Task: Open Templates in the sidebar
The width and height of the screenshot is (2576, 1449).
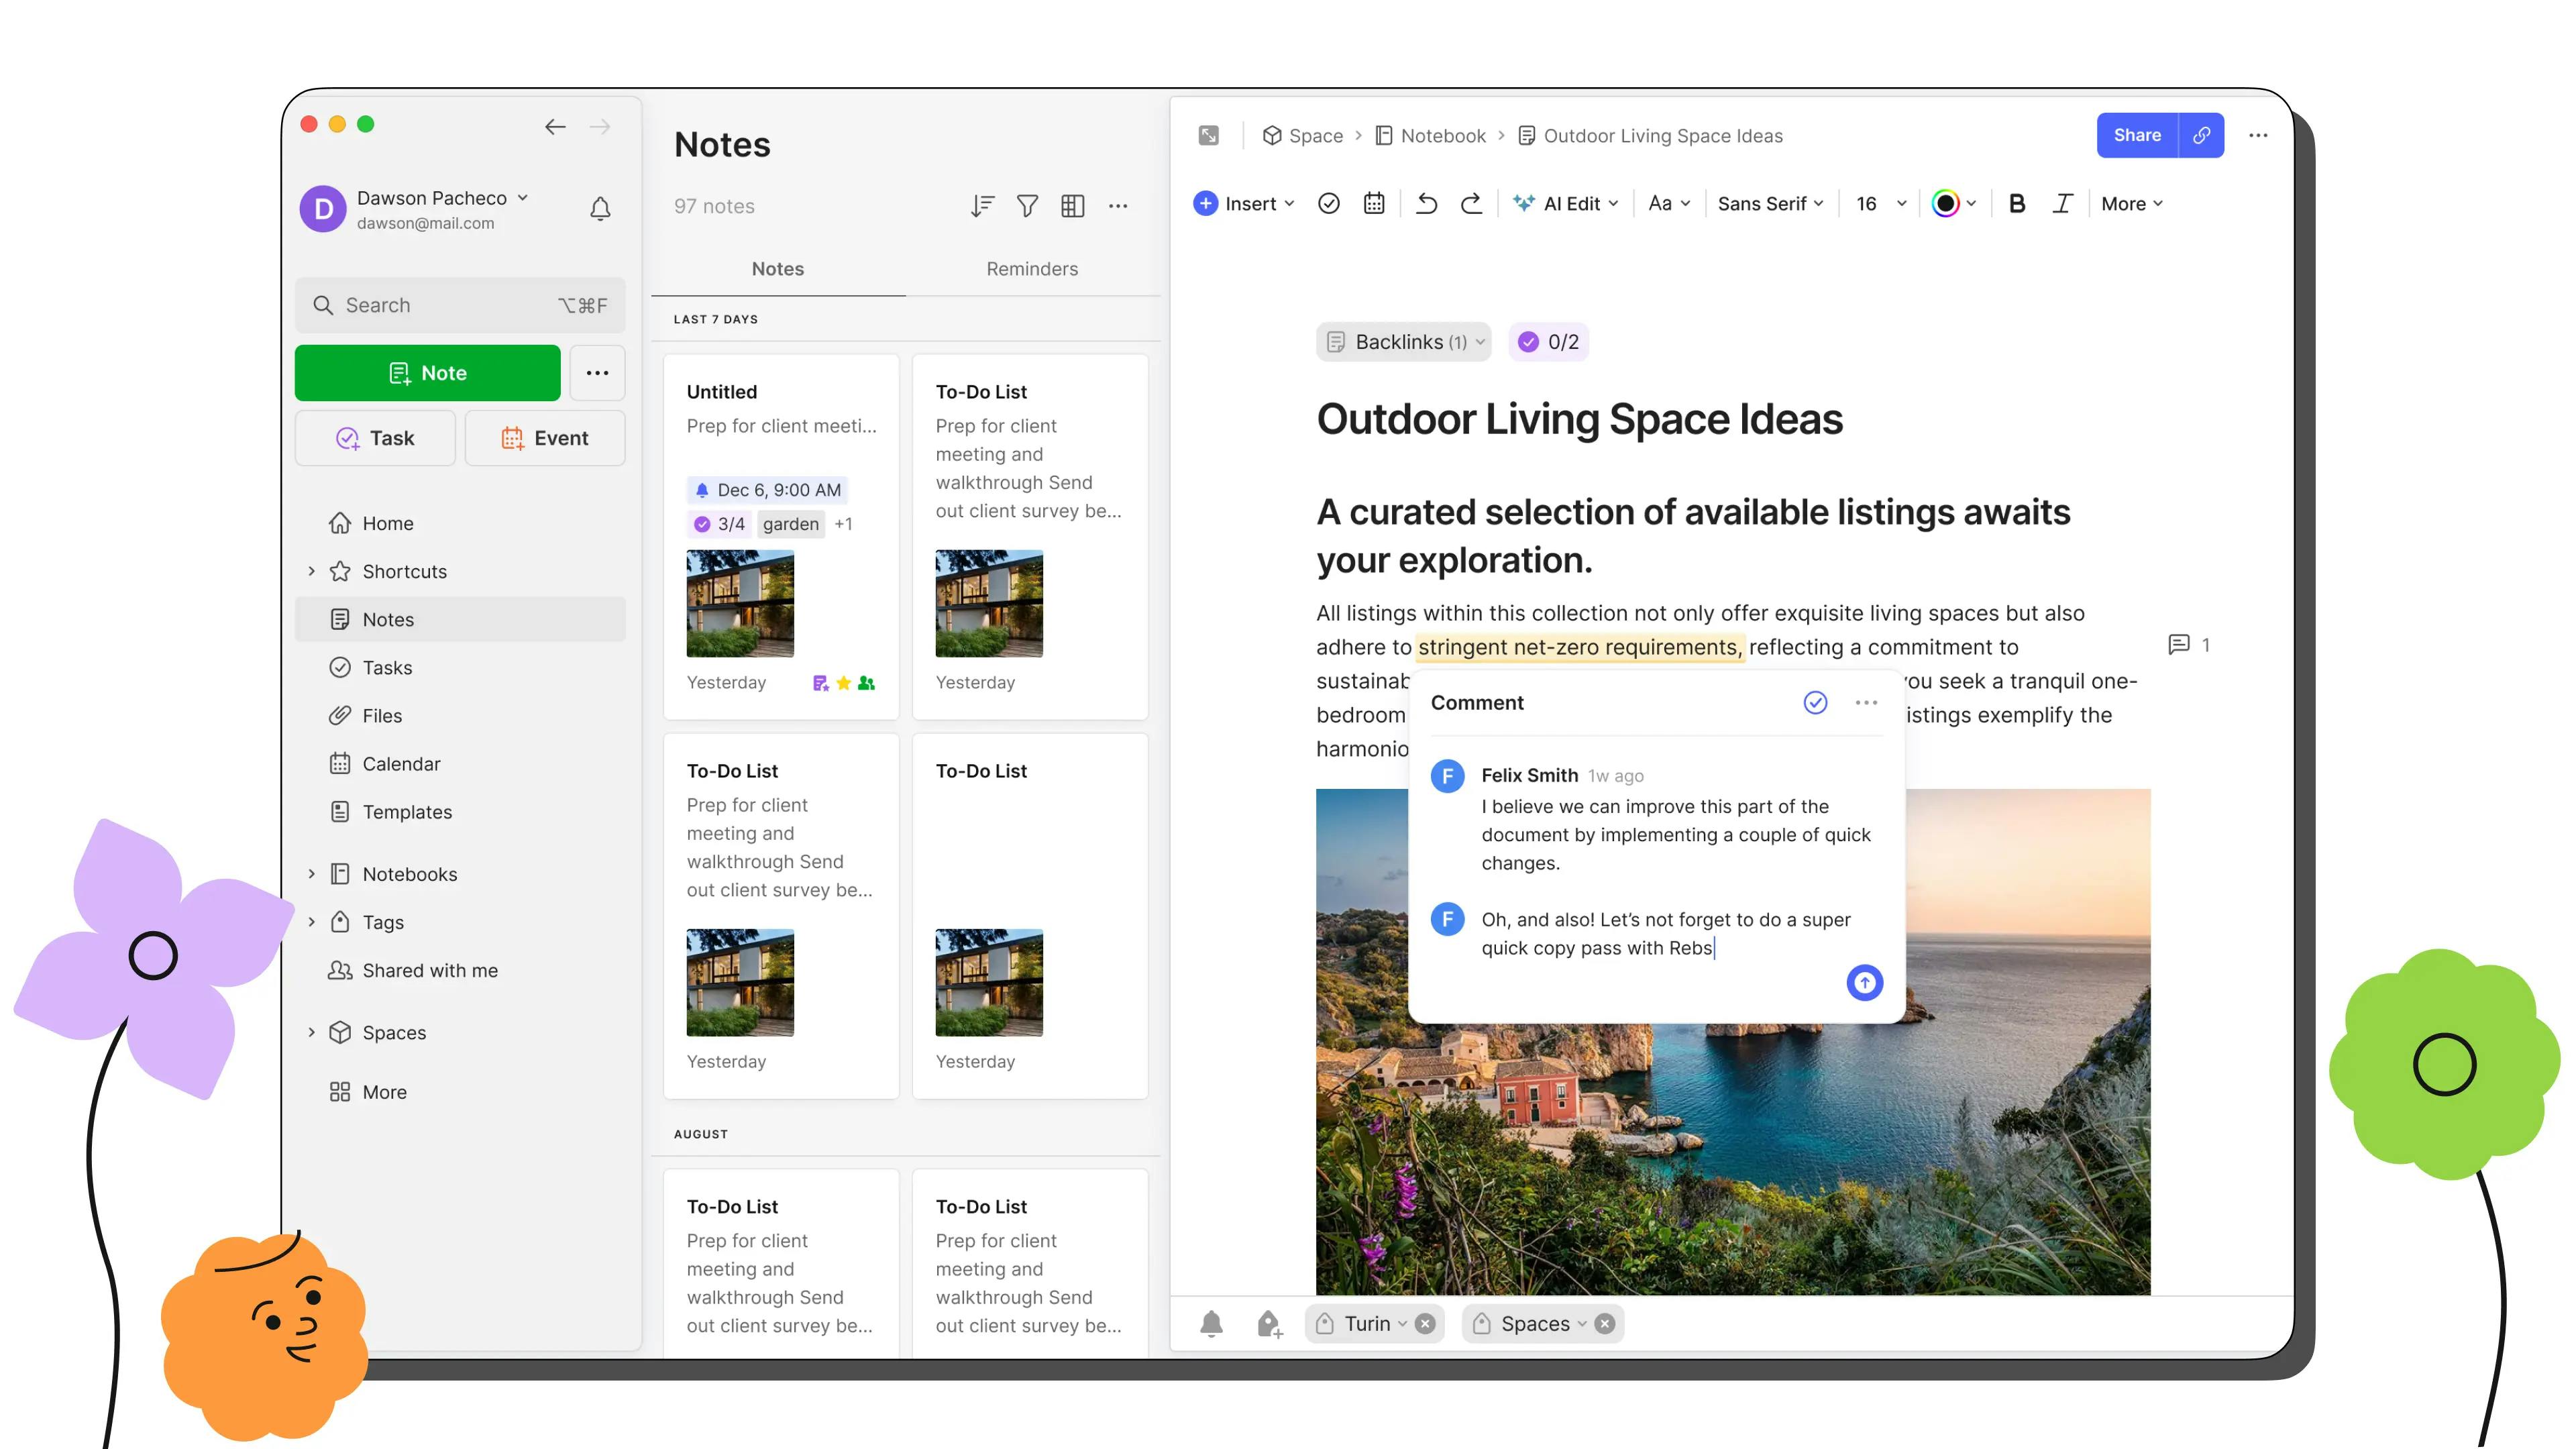Action: click(460, 812)
